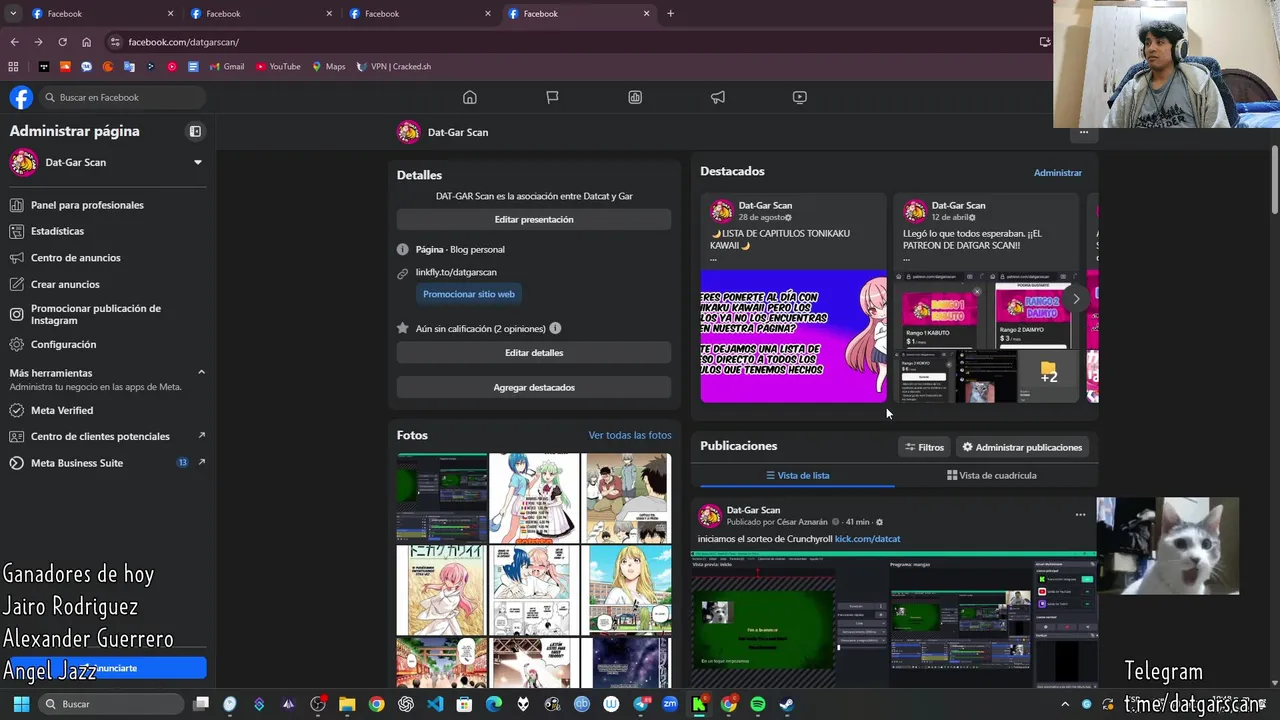This screenshot has height=720, width=1280.
Task: Open Visual Studio Code from the taskbar
Action: point(435,704)
